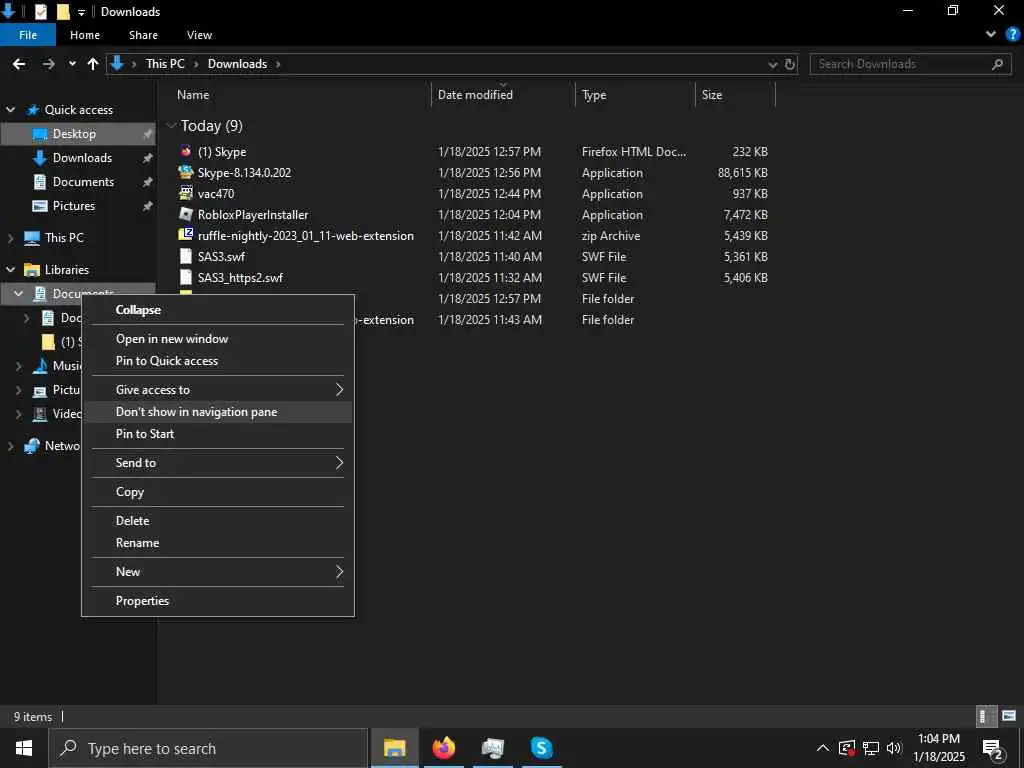Click the Network icon in sidebar
The height and width of the screenshot is (768, 1024).
click(31, 446)
